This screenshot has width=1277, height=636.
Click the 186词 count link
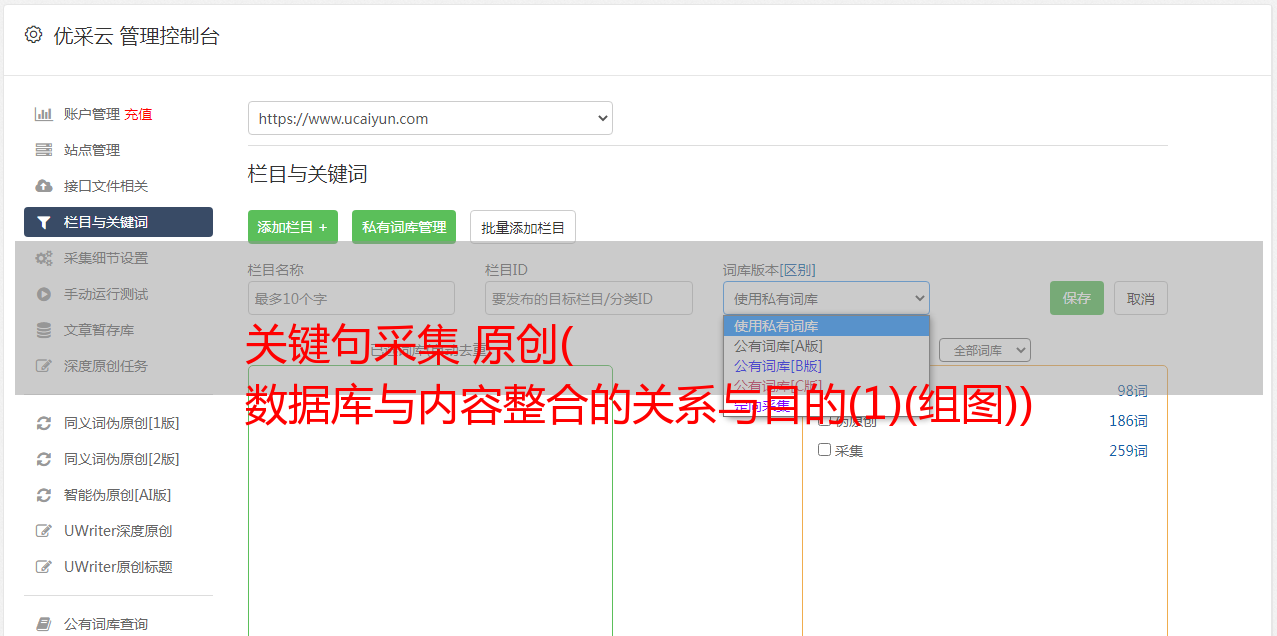1128,421
